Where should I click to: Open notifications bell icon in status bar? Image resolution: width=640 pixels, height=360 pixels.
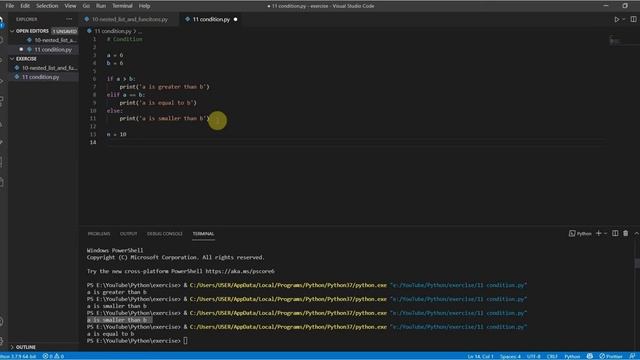(x=632, y=356)
